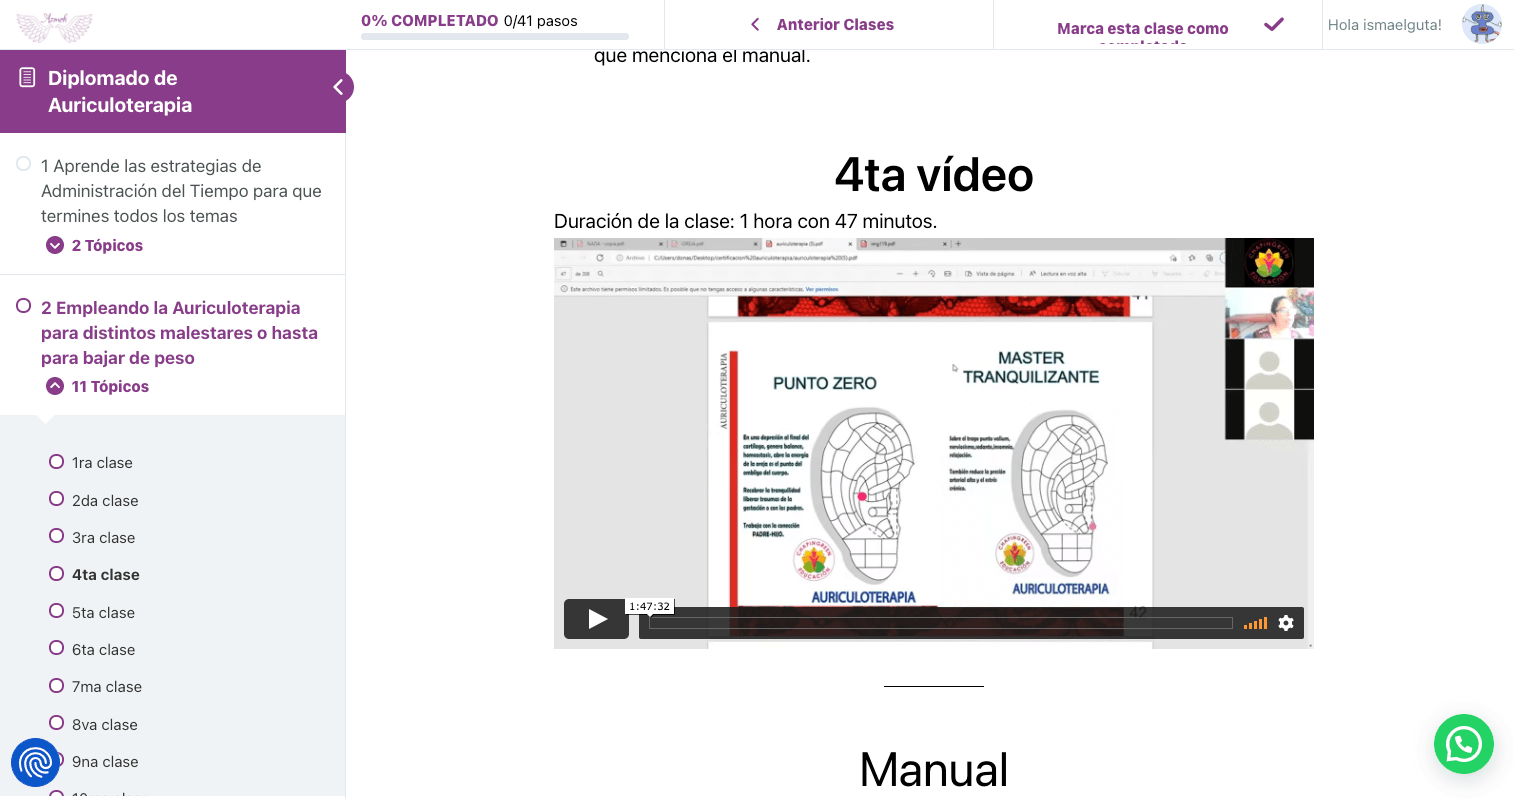Click checkmark to mark class completed
1514x799 pixels.
[1273, 25]
